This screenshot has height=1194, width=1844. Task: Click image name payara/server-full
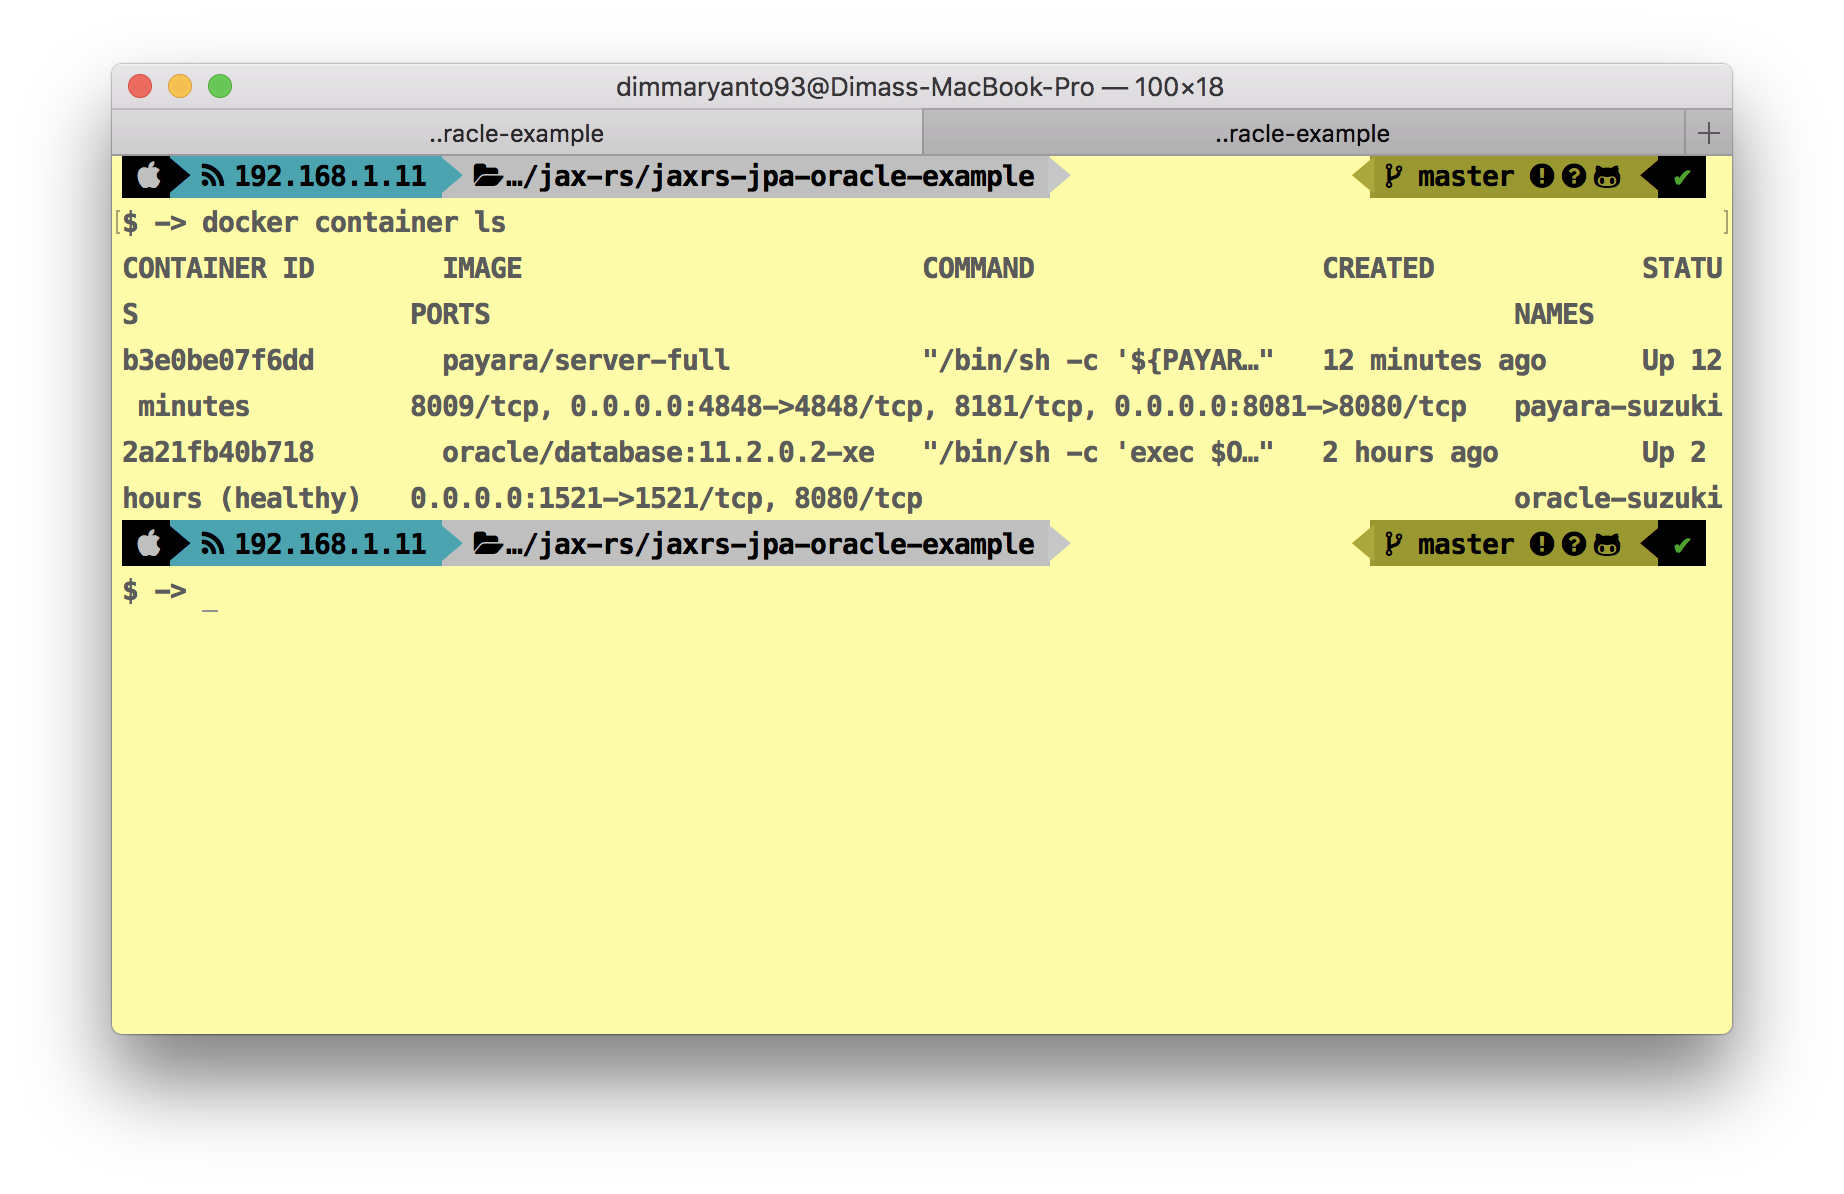586,361
